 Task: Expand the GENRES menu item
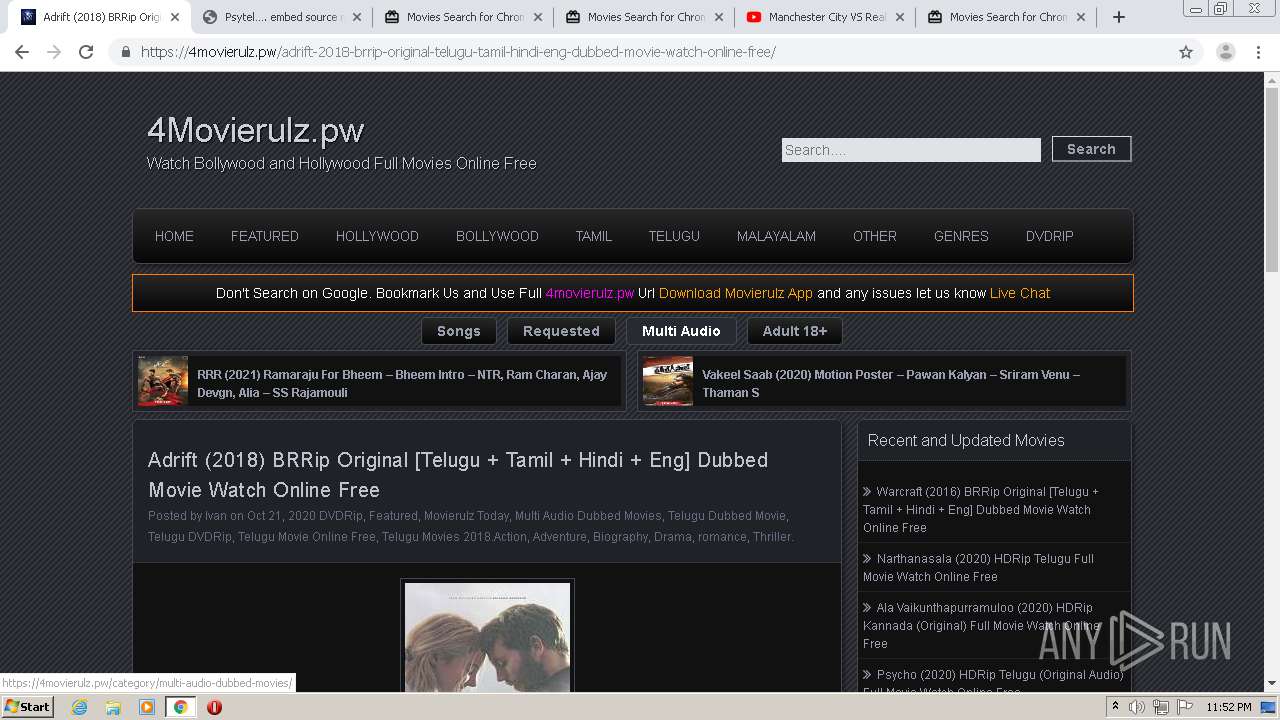coord(961,236)
